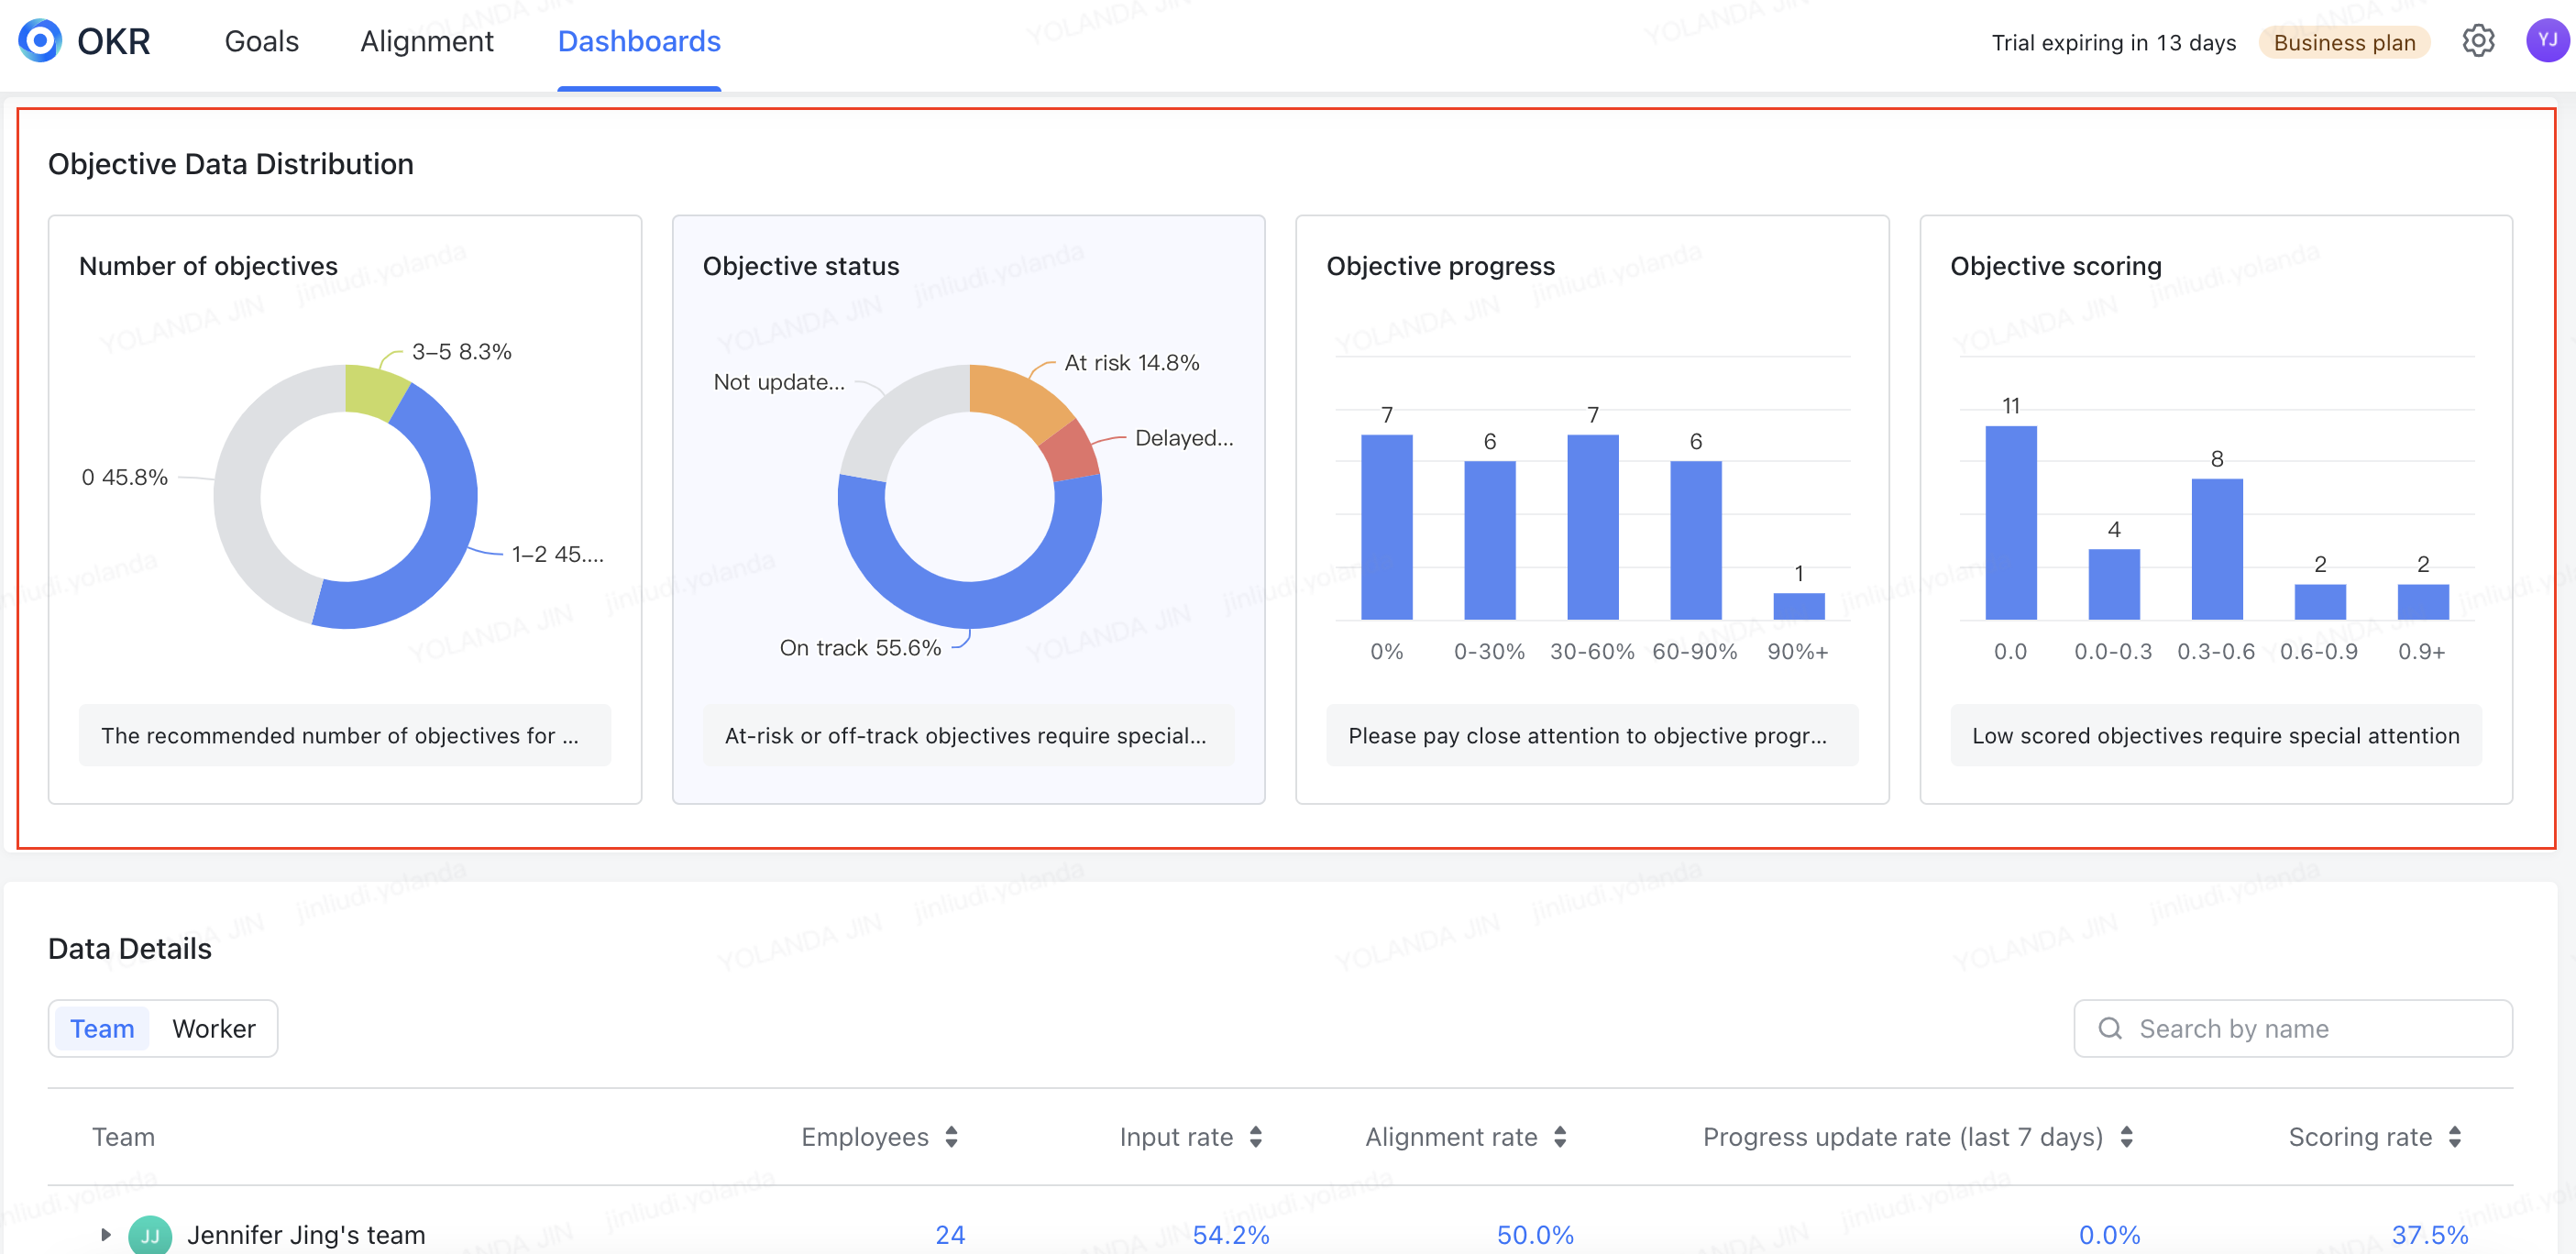Sort by Employees column arrows
The width and height of the screenshot is (2576, 1254).
coord(951,1137)
